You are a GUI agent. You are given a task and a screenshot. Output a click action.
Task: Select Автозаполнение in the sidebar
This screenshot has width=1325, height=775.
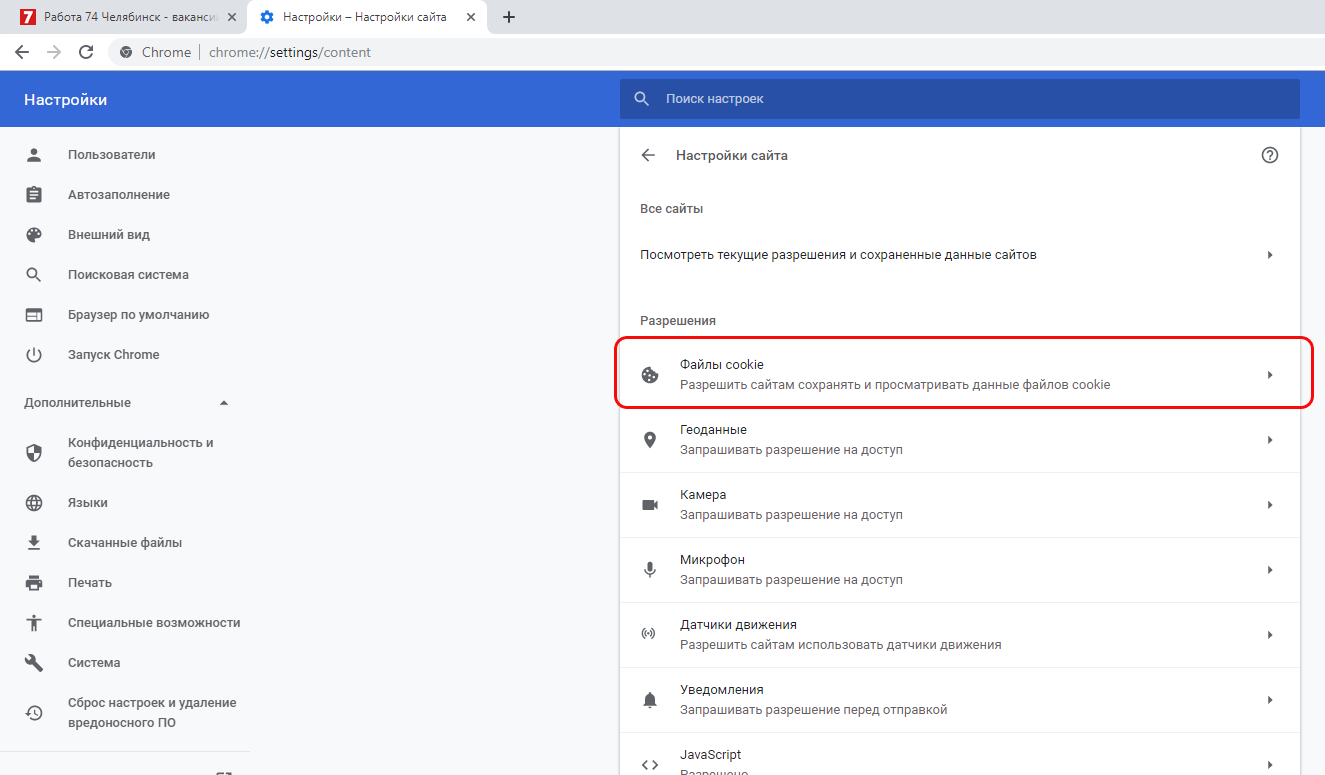point(118,195)
